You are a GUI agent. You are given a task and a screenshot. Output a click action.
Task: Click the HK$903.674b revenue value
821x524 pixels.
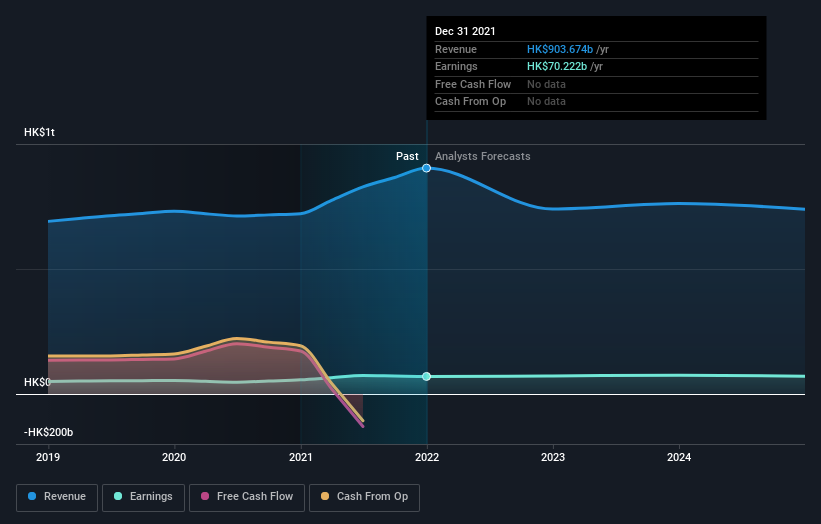[560, 49]
